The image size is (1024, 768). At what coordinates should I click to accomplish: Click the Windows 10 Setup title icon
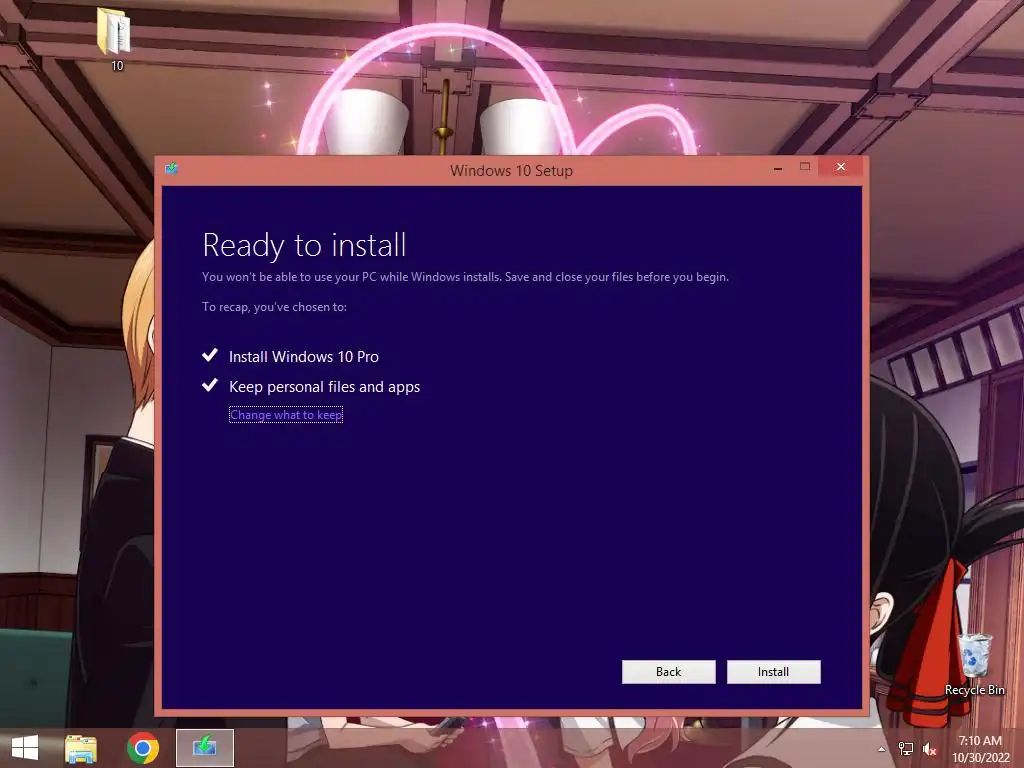click(171, 168)
